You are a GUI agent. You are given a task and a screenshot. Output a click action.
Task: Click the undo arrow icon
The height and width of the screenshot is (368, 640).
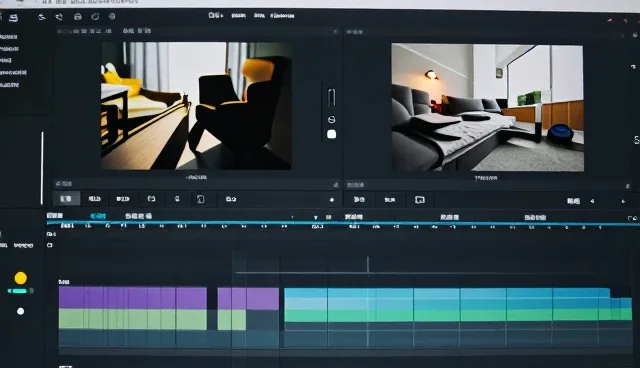pos(42,17)
